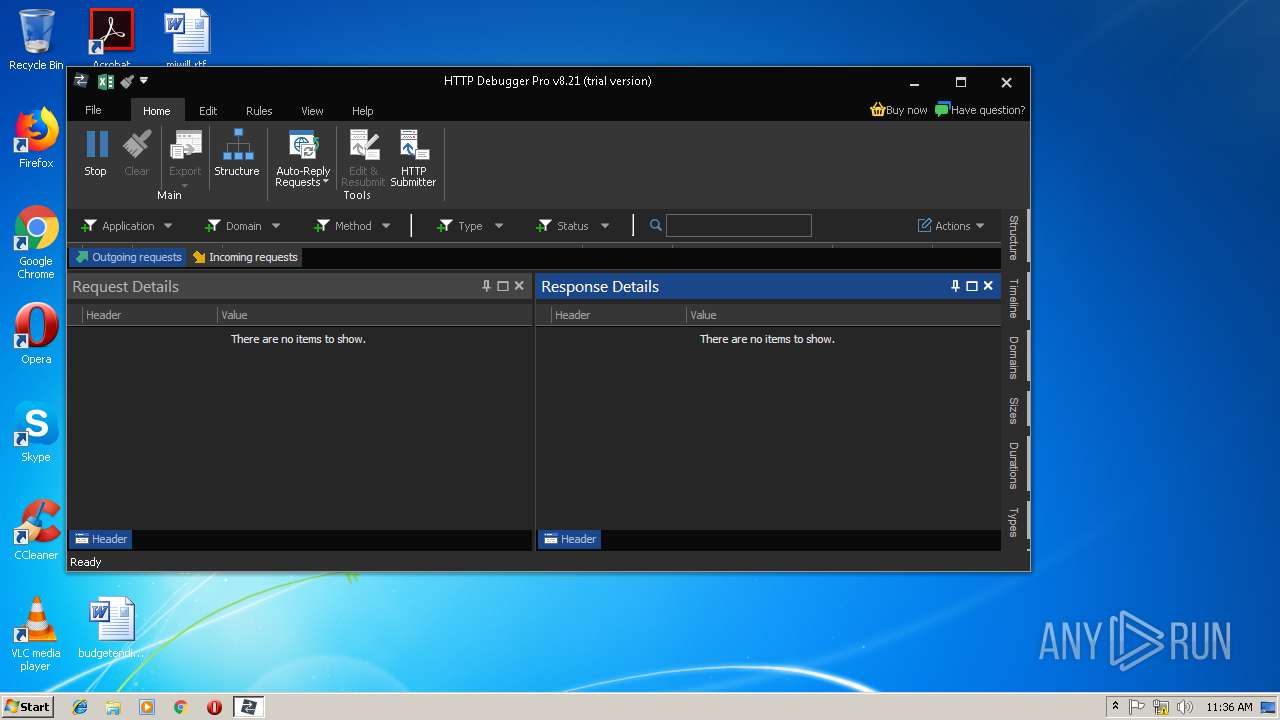This screenshot has height=720, width=1280.
Task: Click the Excel export quick-access icon
Action: [105, 81]
